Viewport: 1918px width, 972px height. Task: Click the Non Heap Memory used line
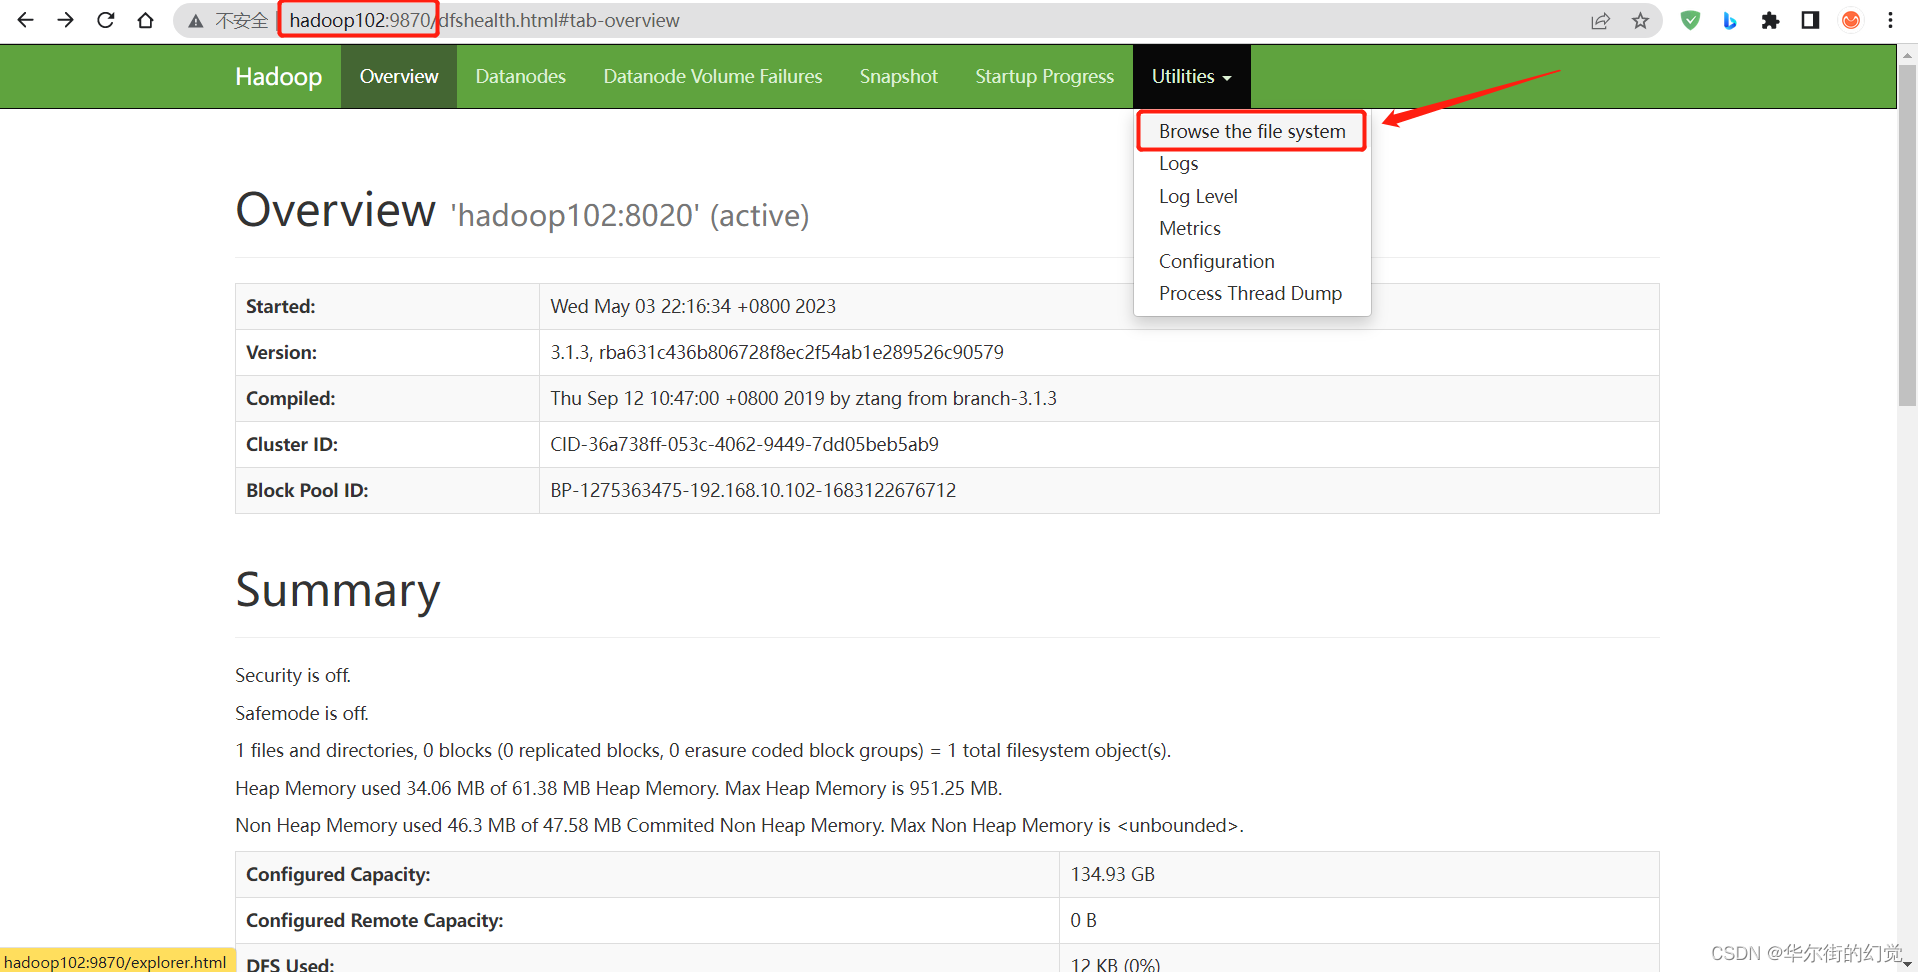pos(739,825)
